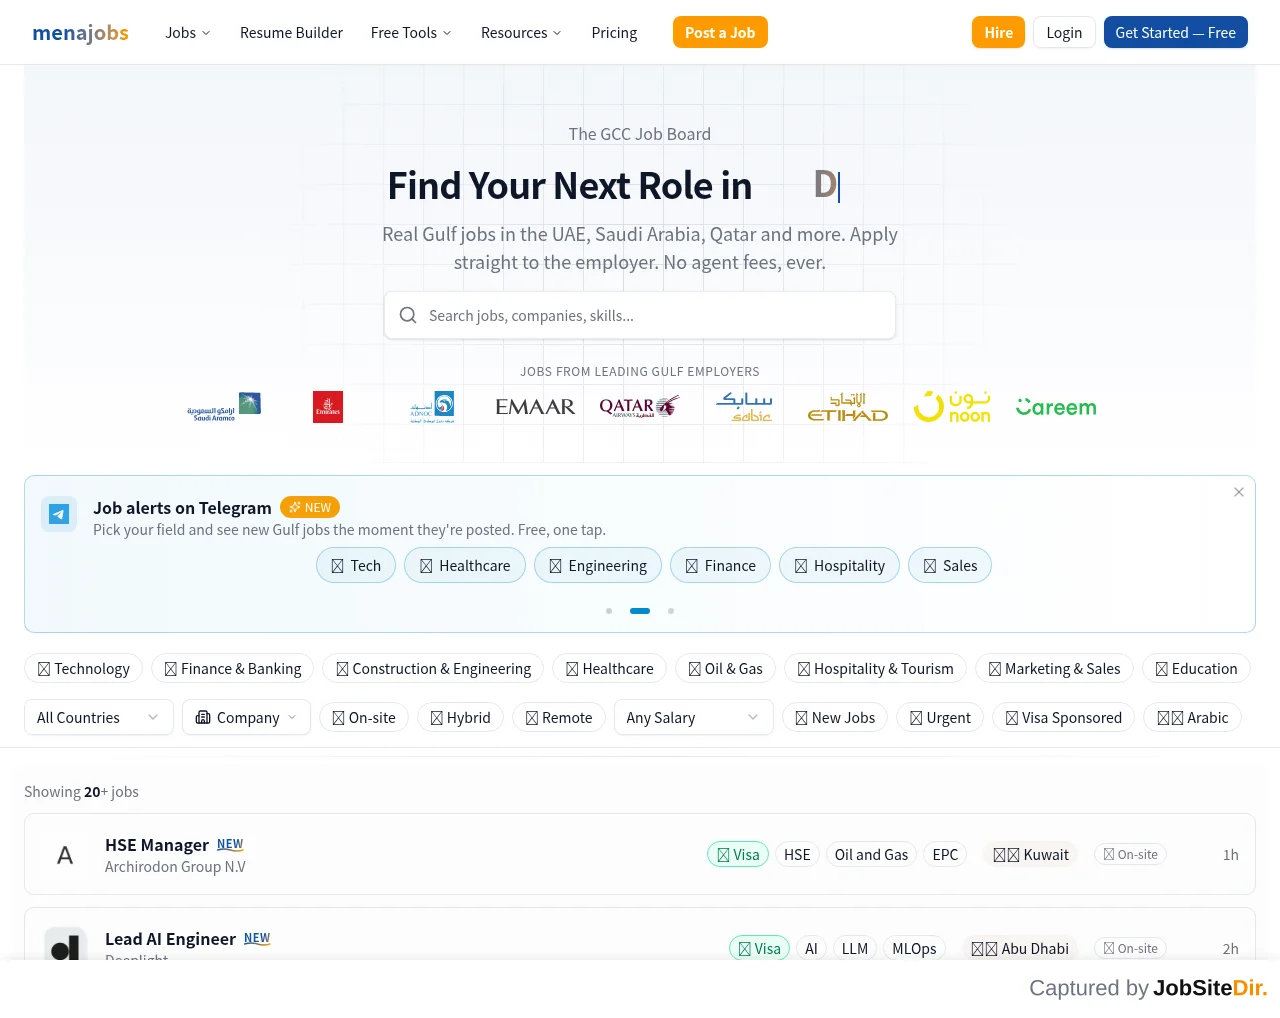Filter by Marketing & Sales category

click(1054, 669)
